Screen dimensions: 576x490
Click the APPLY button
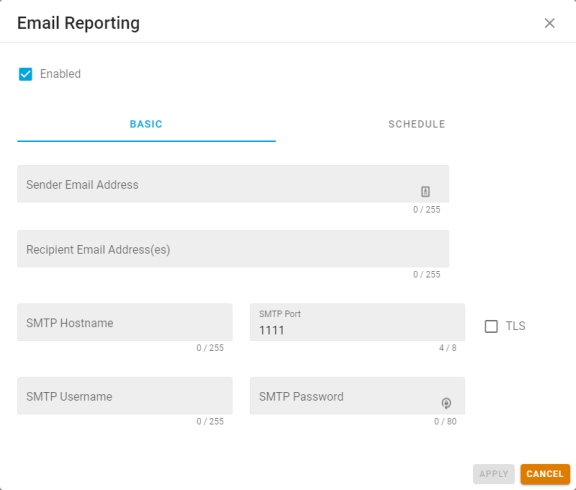point(493,474)
